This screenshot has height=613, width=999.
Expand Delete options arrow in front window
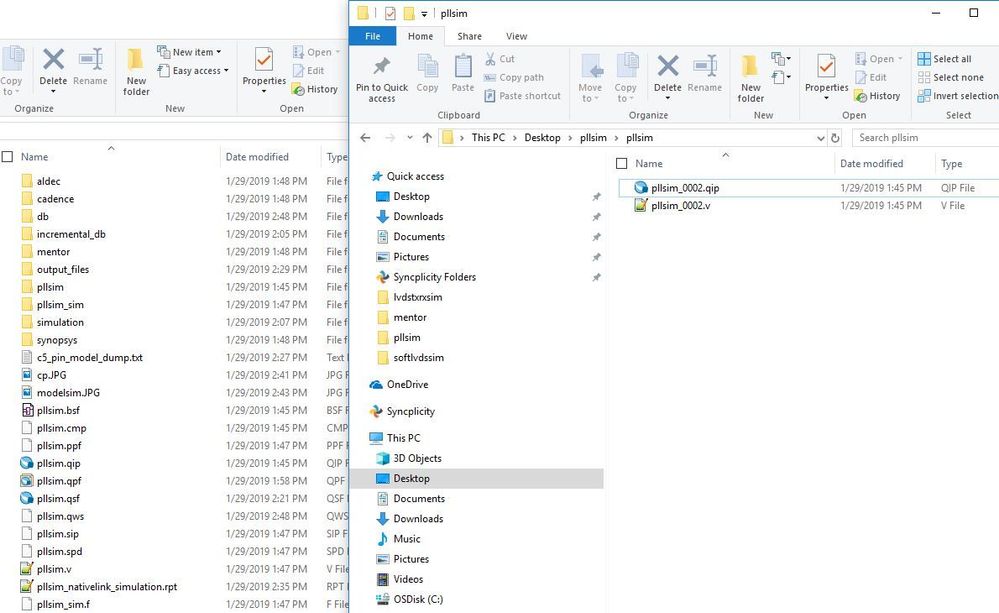pyautogui.click(x=668, y=98)
